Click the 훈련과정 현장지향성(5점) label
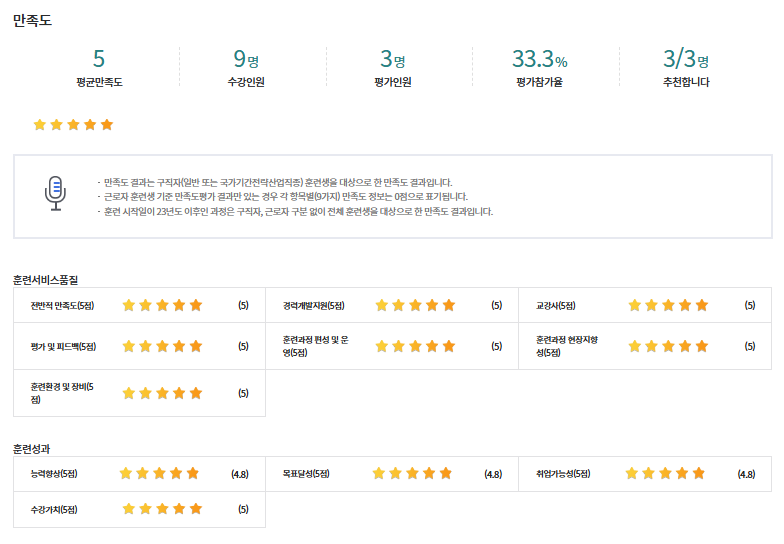784x544 pixels. (567, 346)
